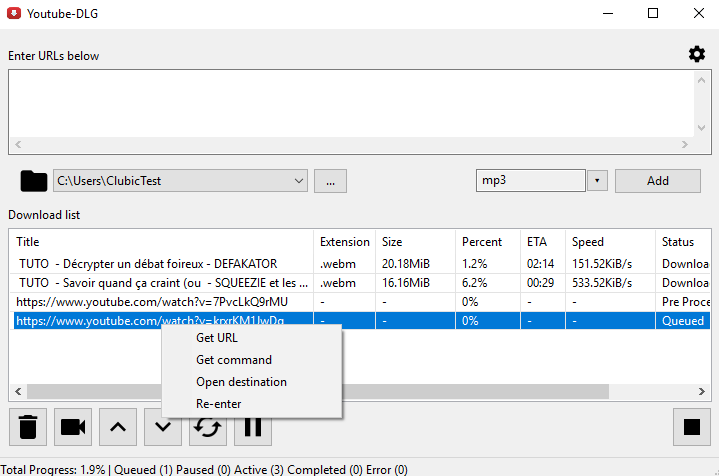Screen dimensions: 719x476
Task: Click the 6.2% percent cell
Action: pos(475,283)
